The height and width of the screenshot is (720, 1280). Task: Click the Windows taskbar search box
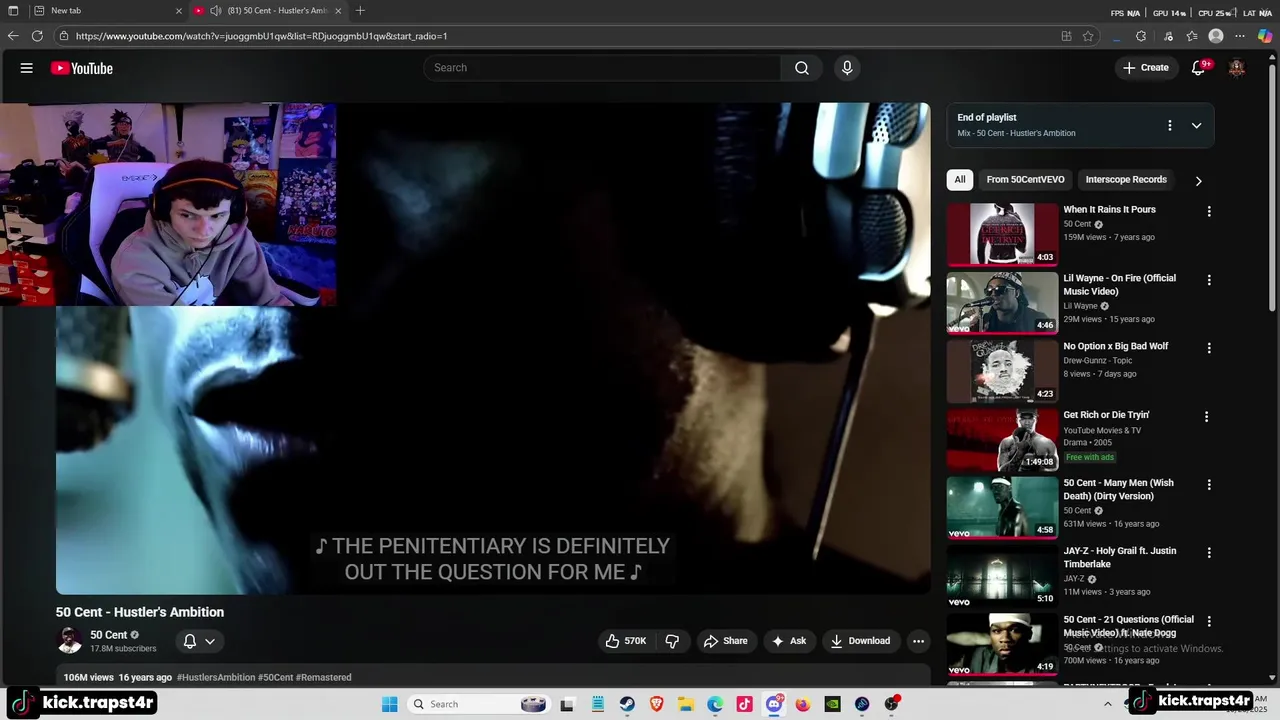tap(478, 704)
